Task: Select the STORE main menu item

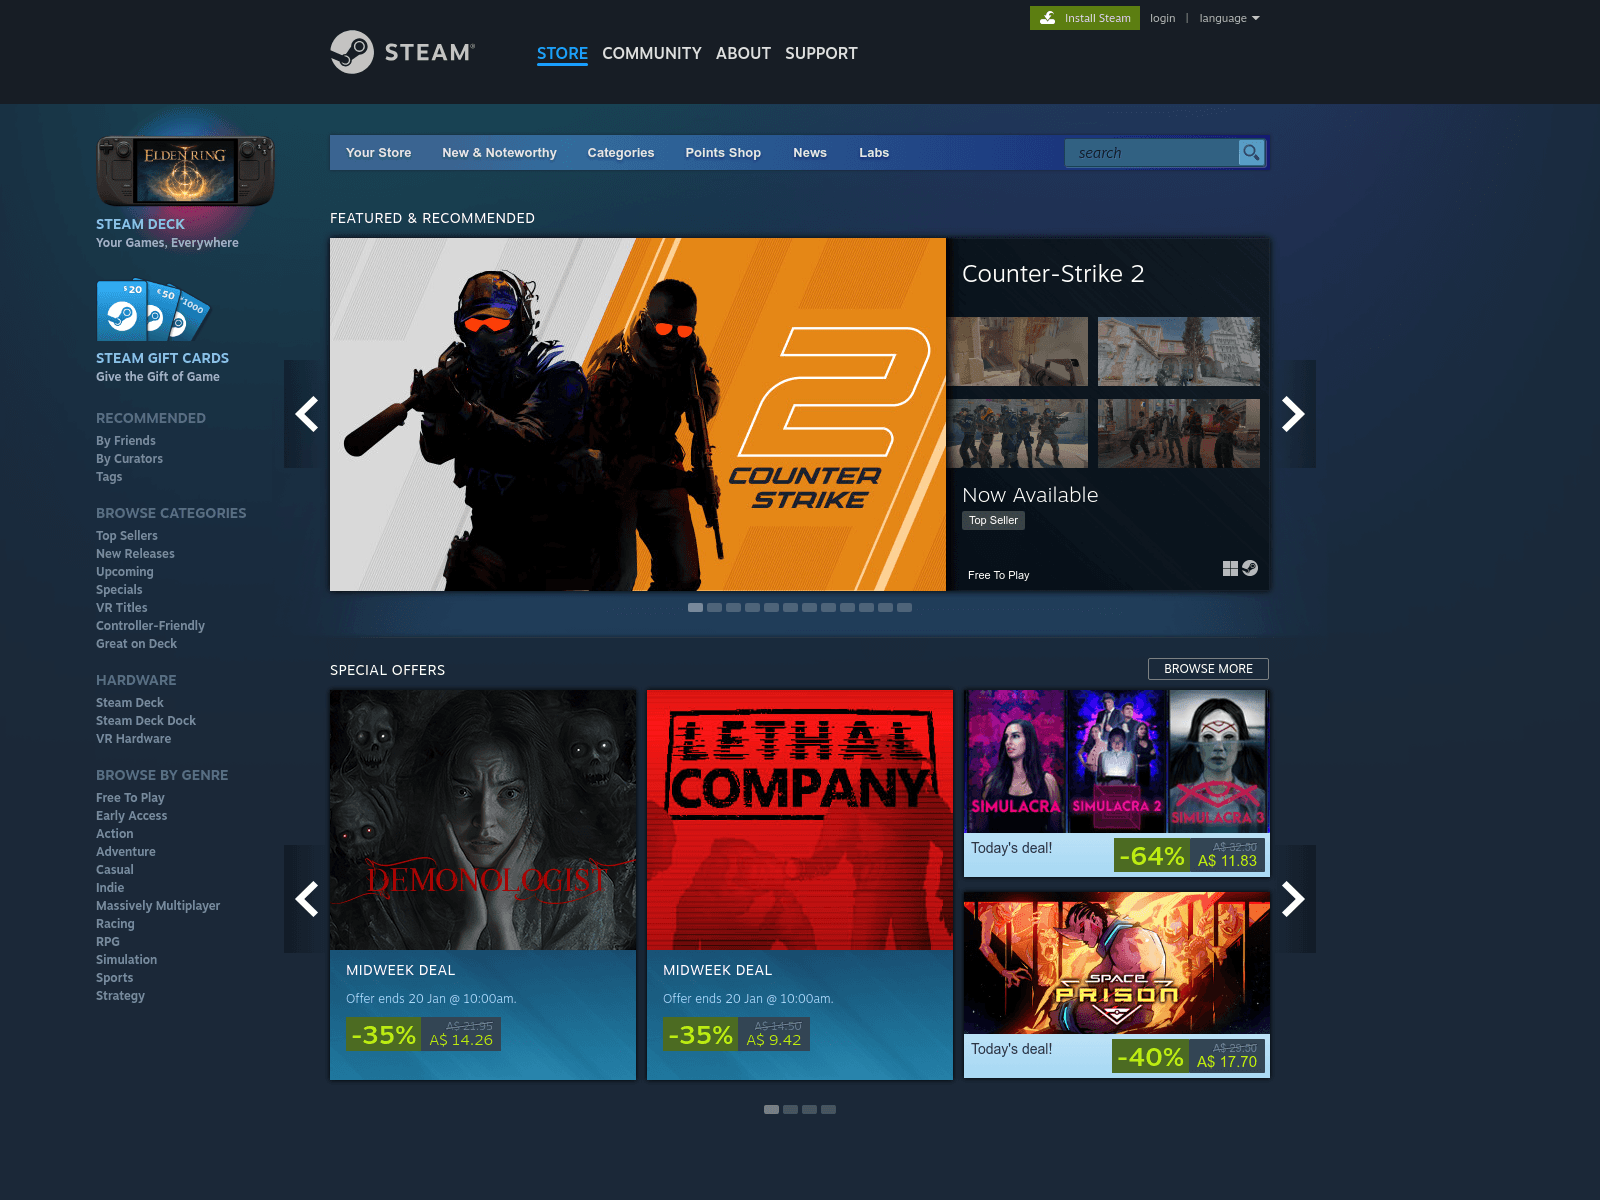Action: pyautogui.click(x=562, y=53)
